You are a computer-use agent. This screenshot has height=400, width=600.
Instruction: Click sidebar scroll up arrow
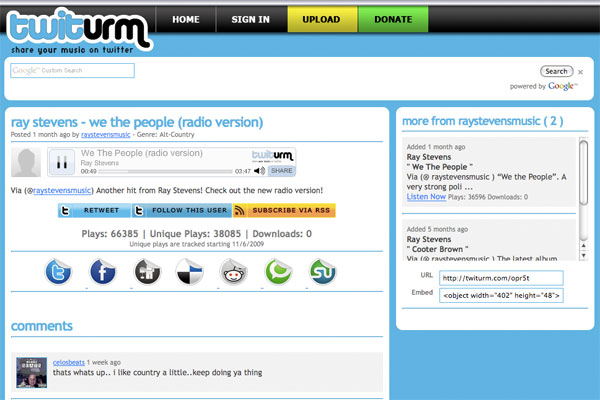click(x=584, y=245)
